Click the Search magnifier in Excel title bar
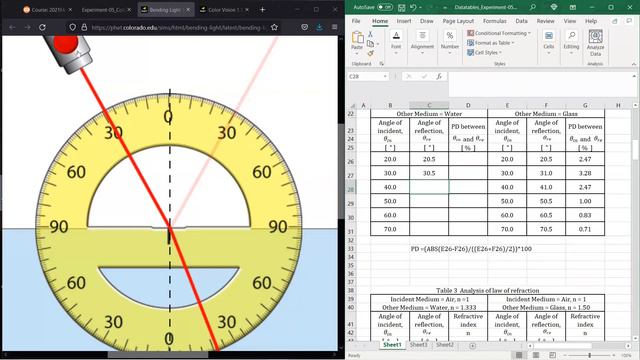The height and width of the screenshot is (360, 640). (x=533, y=7)
